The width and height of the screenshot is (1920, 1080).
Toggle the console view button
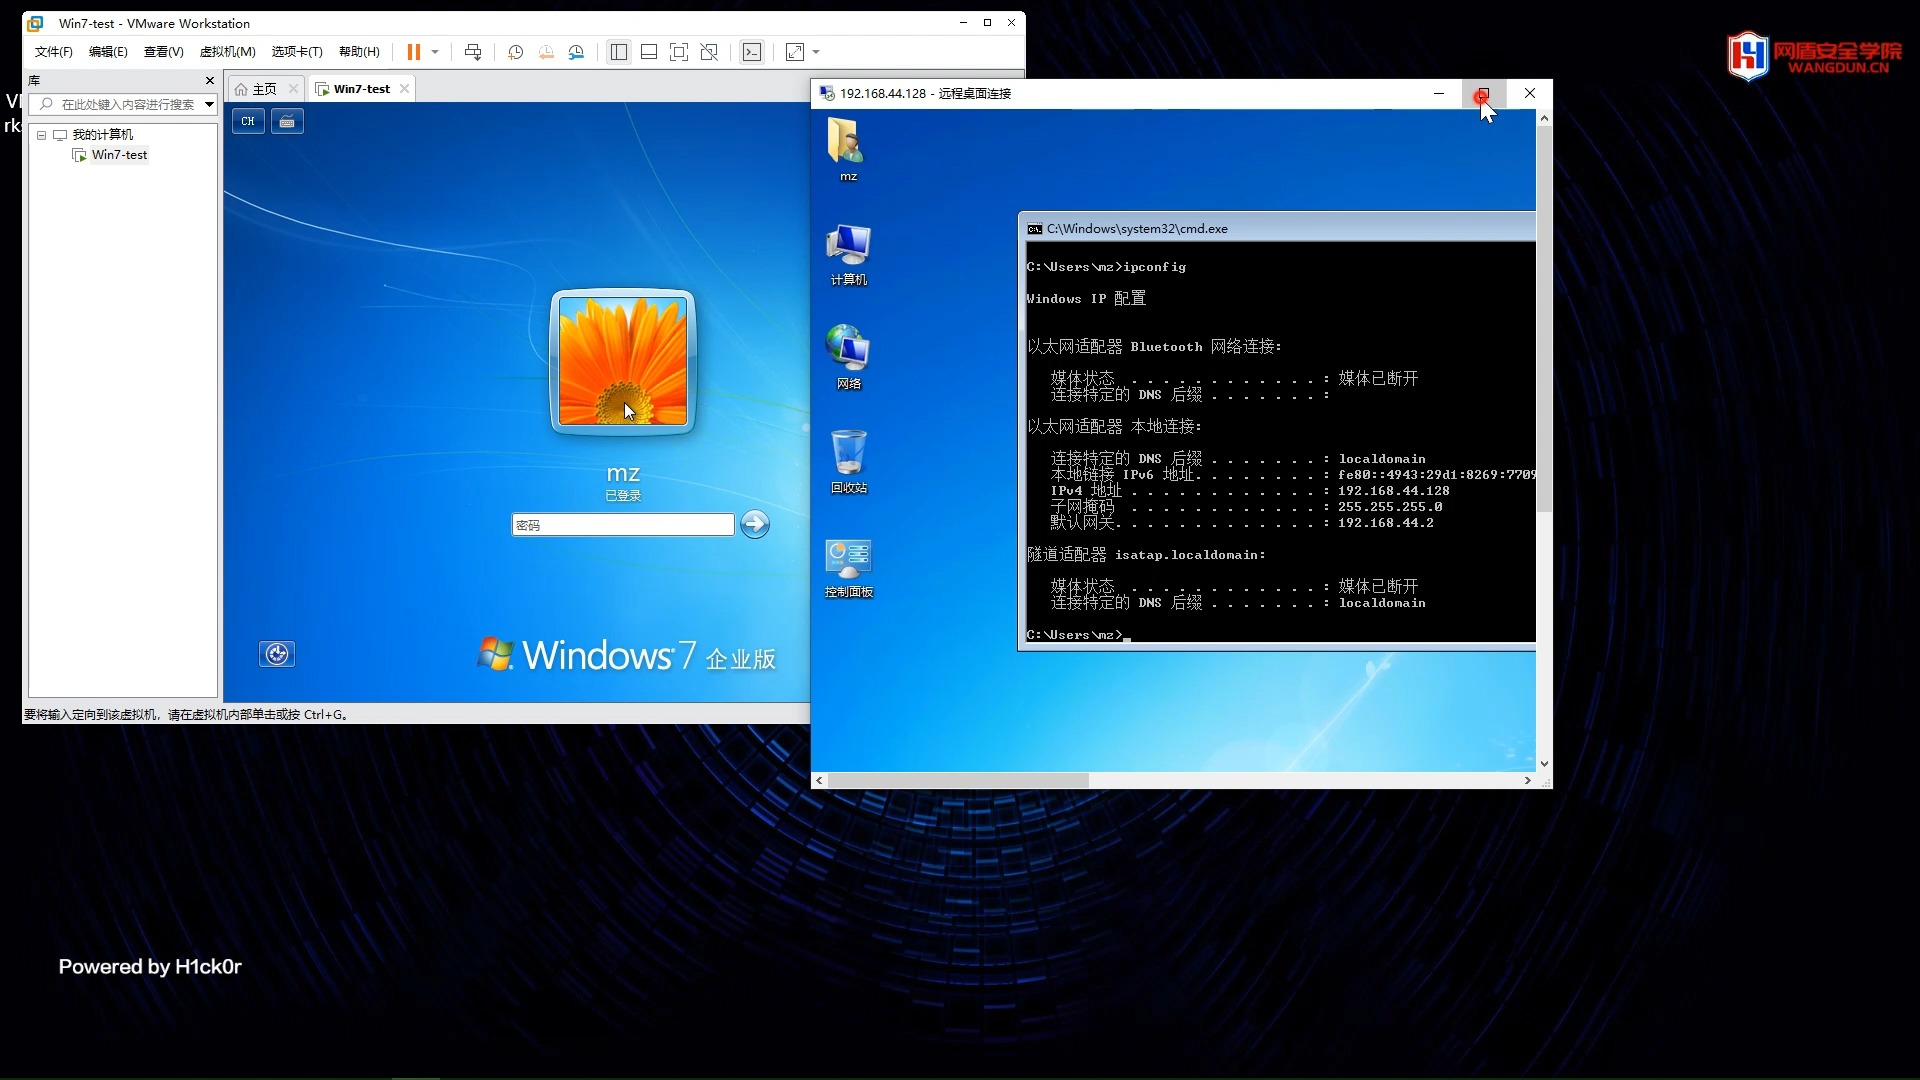[x=752, y=52]
